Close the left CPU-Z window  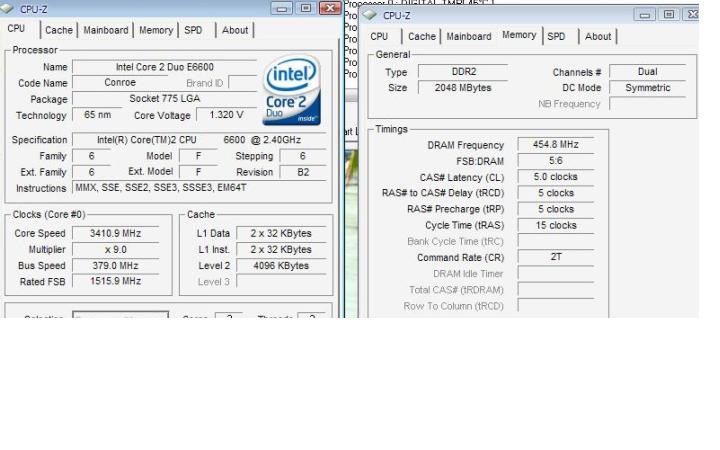coord(330,8)
